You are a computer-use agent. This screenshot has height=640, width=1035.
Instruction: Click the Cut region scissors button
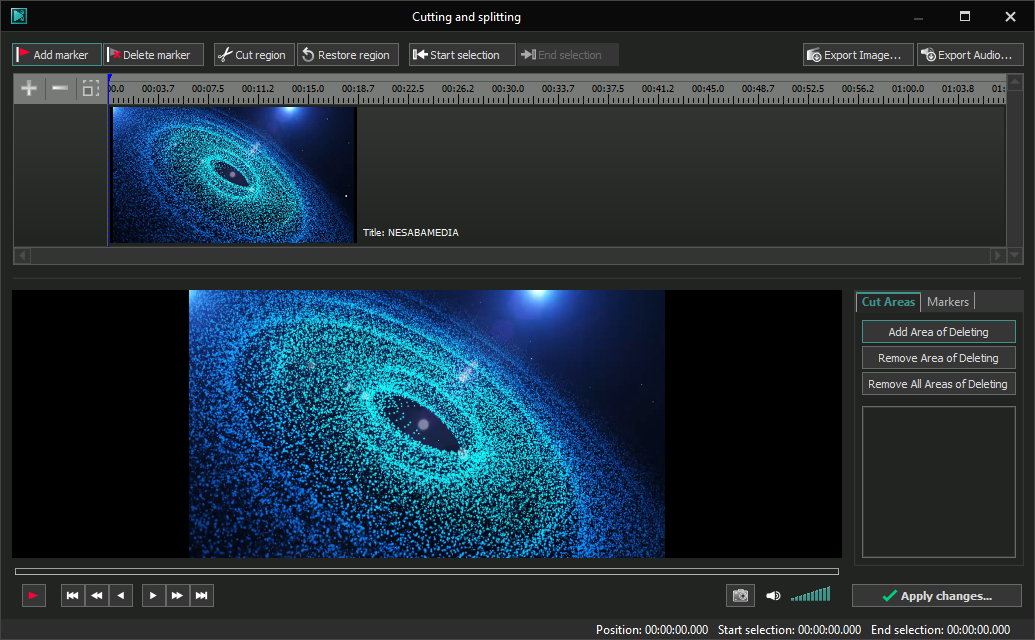pyautogui.click(x=254, y=55)
